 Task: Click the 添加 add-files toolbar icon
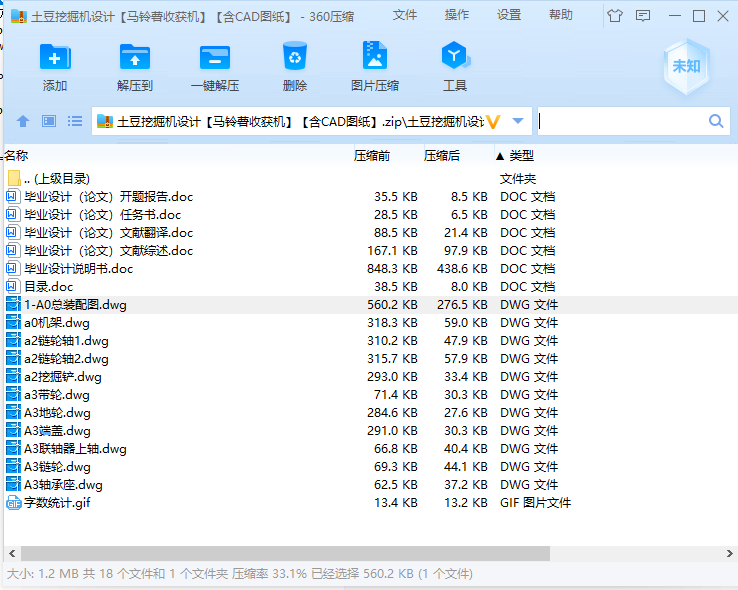coord(55,57)
